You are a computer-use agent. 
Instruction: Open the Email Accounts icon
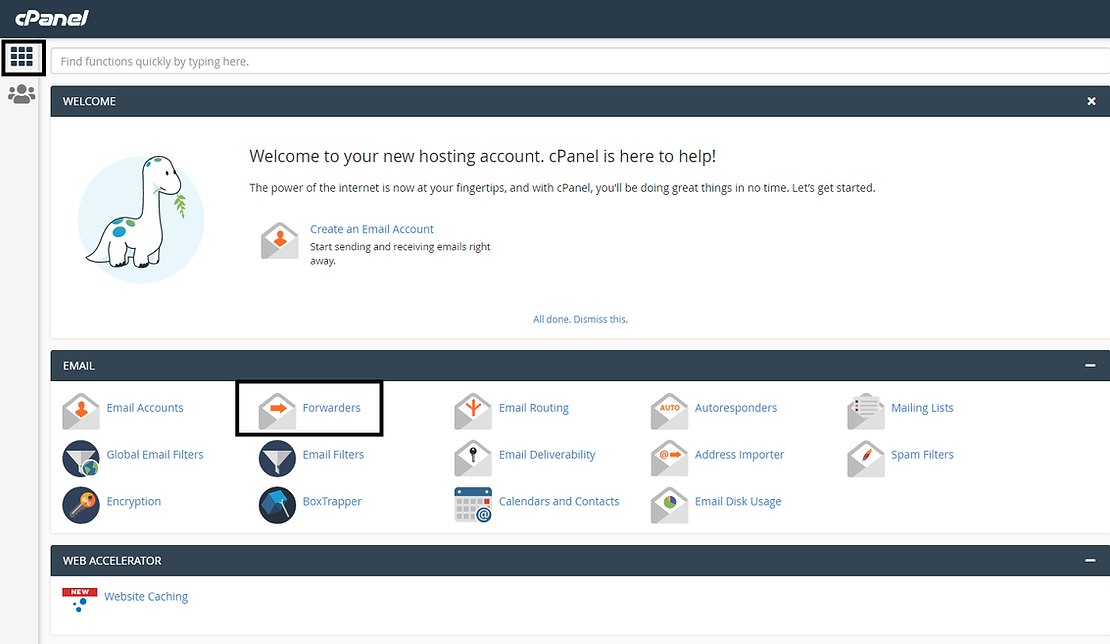coord(81,410)
